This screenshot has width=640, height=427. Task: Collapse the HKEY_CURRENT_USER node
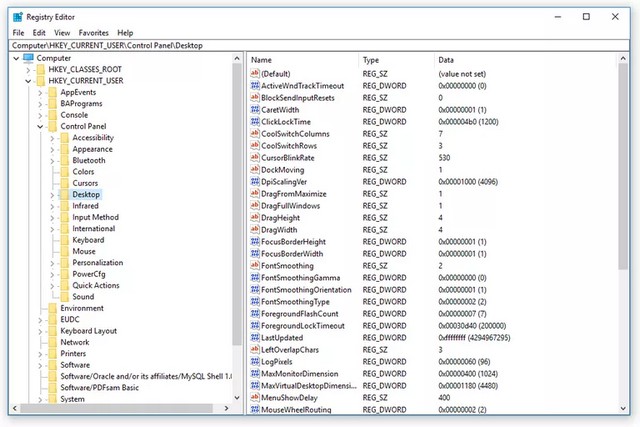pyautogui.click(x=28, y=81)
